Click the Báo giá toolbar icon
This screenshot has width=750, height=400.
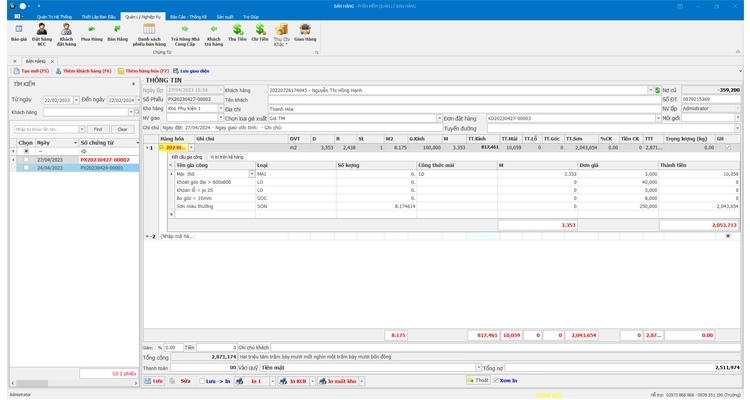[18, 30]
